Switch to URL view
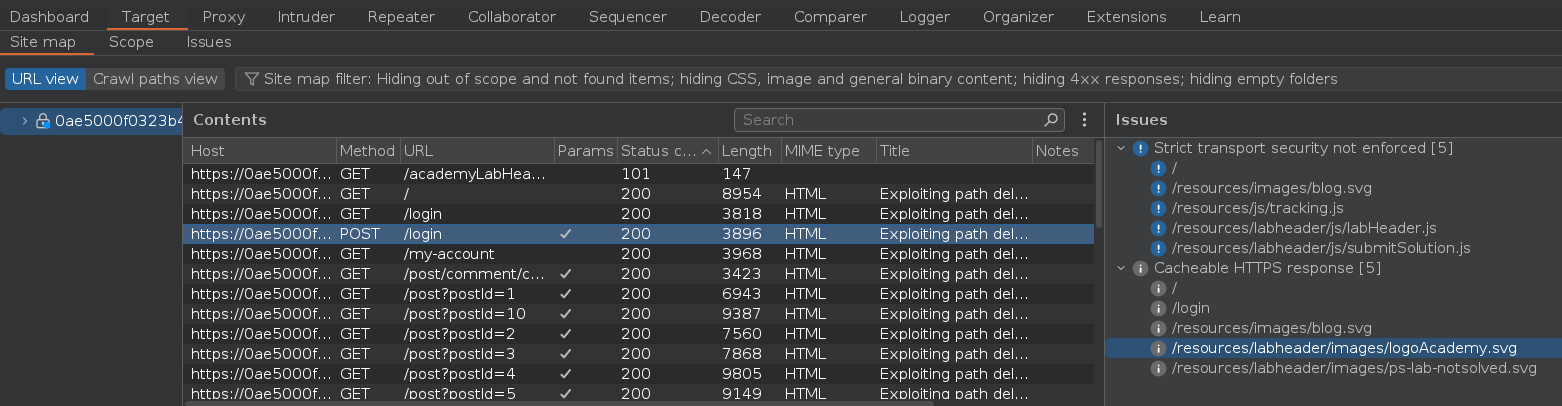1562x406 pixels. pos(45,79)
